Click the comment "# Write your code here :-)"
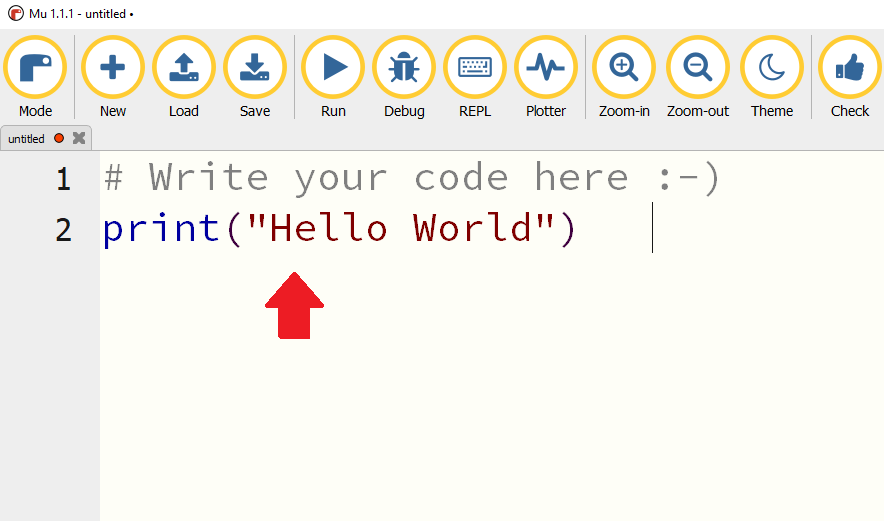This screenshot has width=884, height=521. [x=412, y=178]
